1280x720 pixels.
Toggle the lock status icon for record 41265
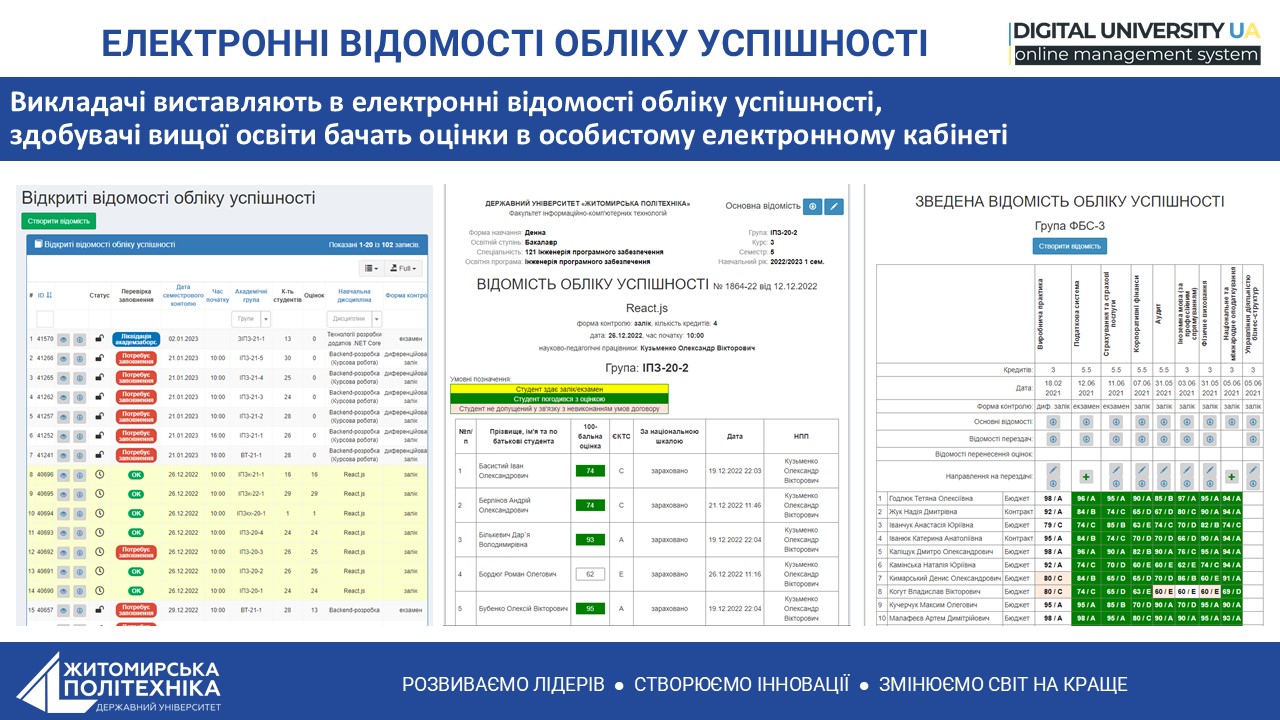click(x=99, y=377)
